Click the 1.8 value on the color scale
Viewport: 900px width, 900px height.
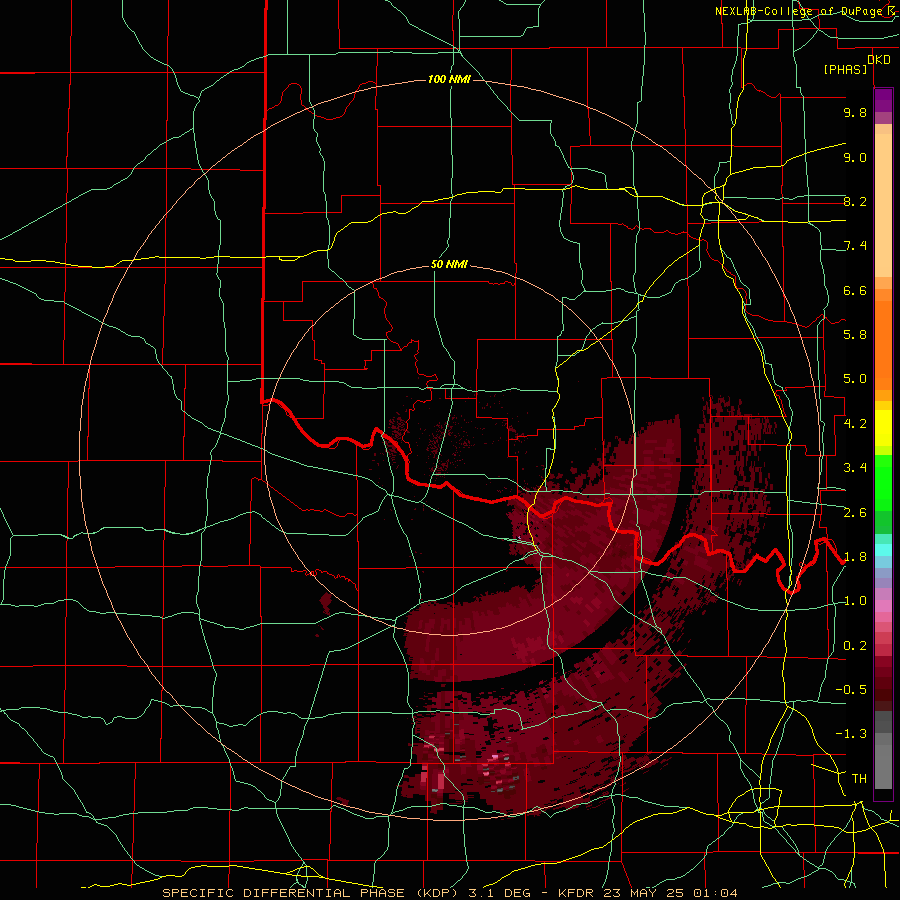855,557
